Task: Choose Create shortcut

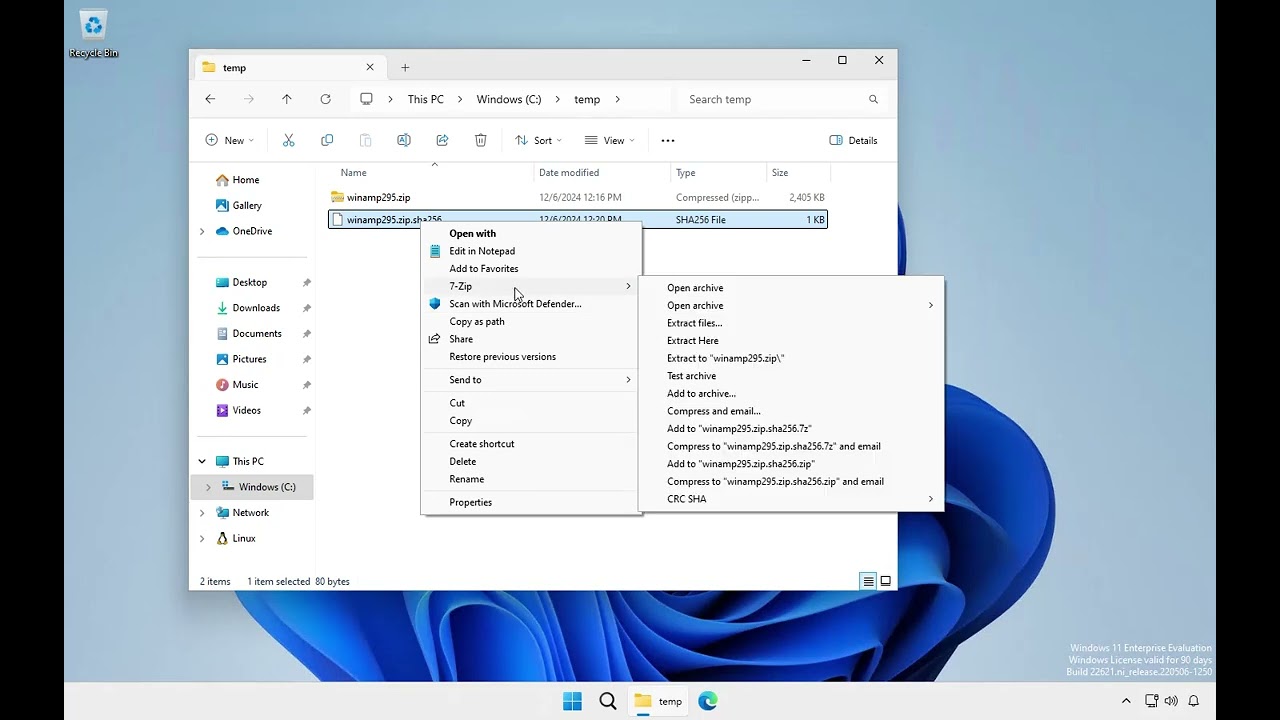Action: tap(531, 443)
